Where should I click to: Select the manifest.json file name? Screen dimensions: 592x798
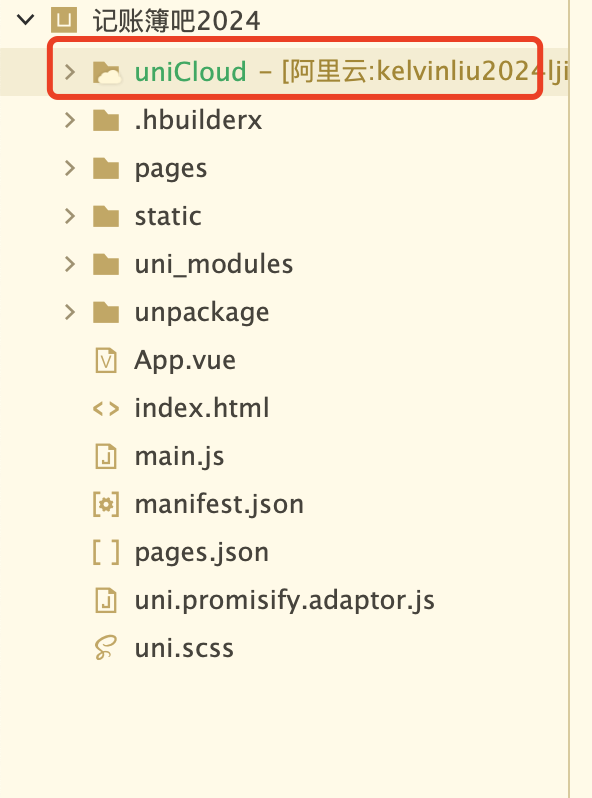[219, 505]
